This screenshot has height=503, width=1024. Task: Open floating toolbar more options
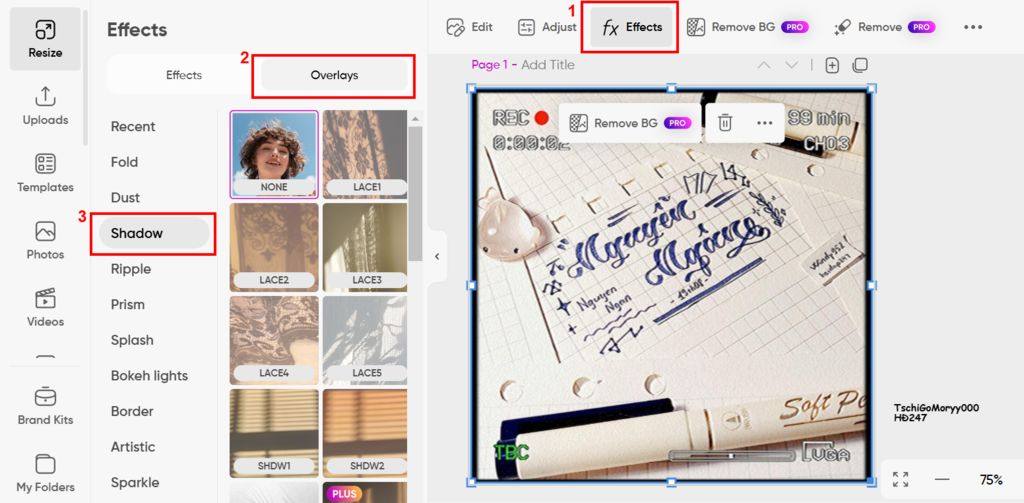(x=765, y=123)
